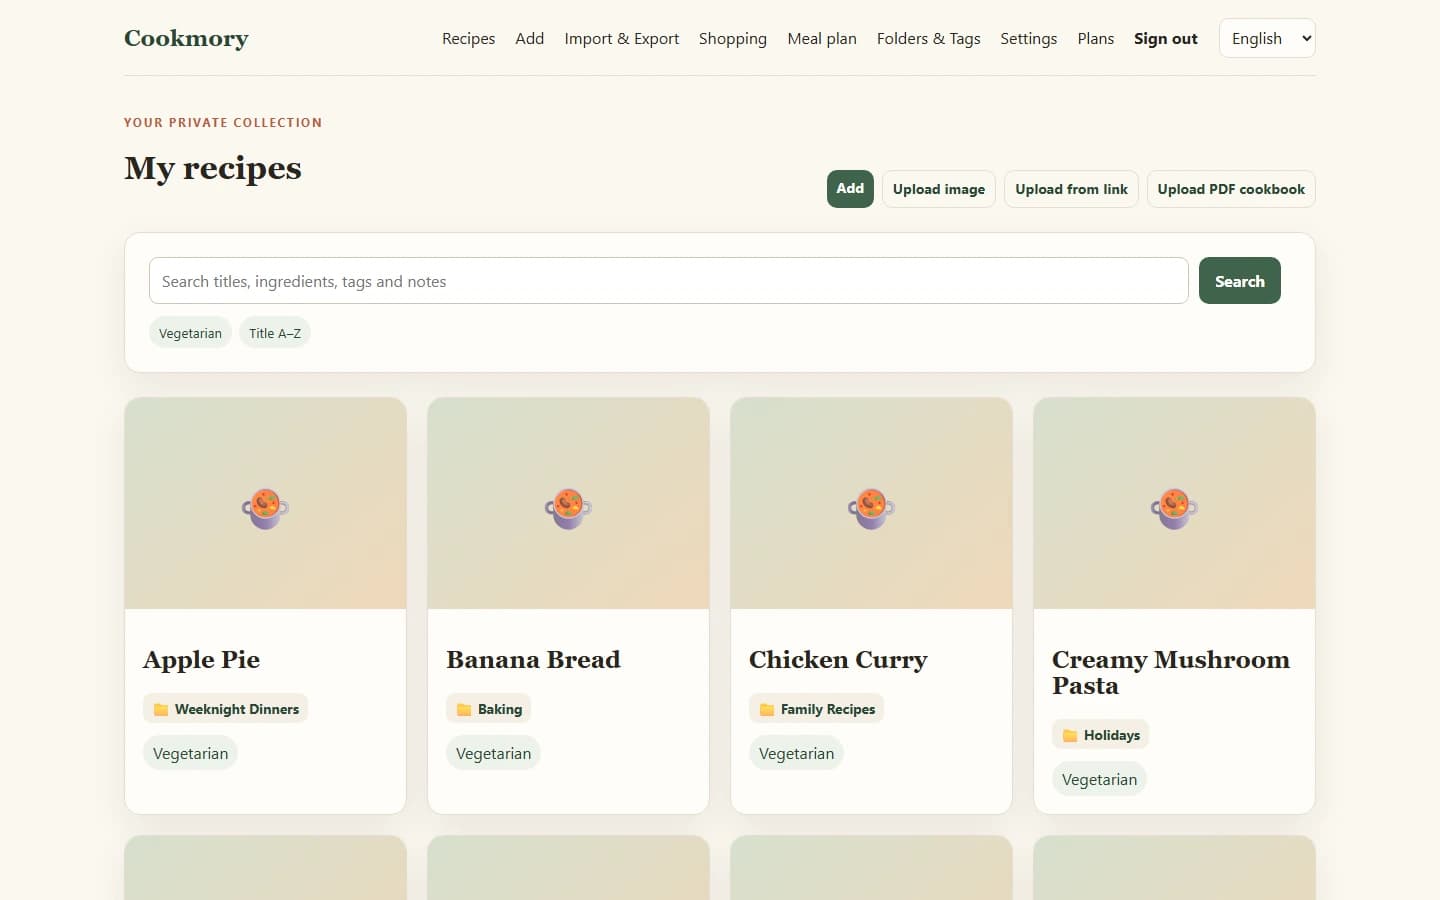Viewport: 1440px width, 900px height.
Task: Click the Banana Bread title
Action: point(533,660)
